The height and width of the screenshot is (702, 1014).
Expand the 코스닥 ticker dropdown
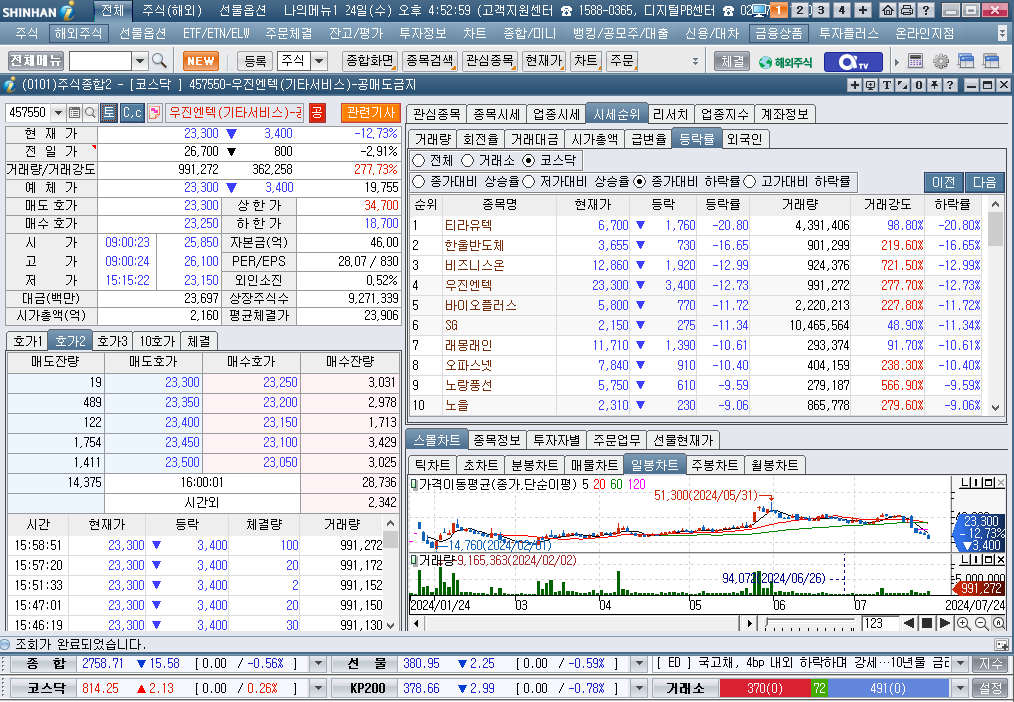[318, 688]
